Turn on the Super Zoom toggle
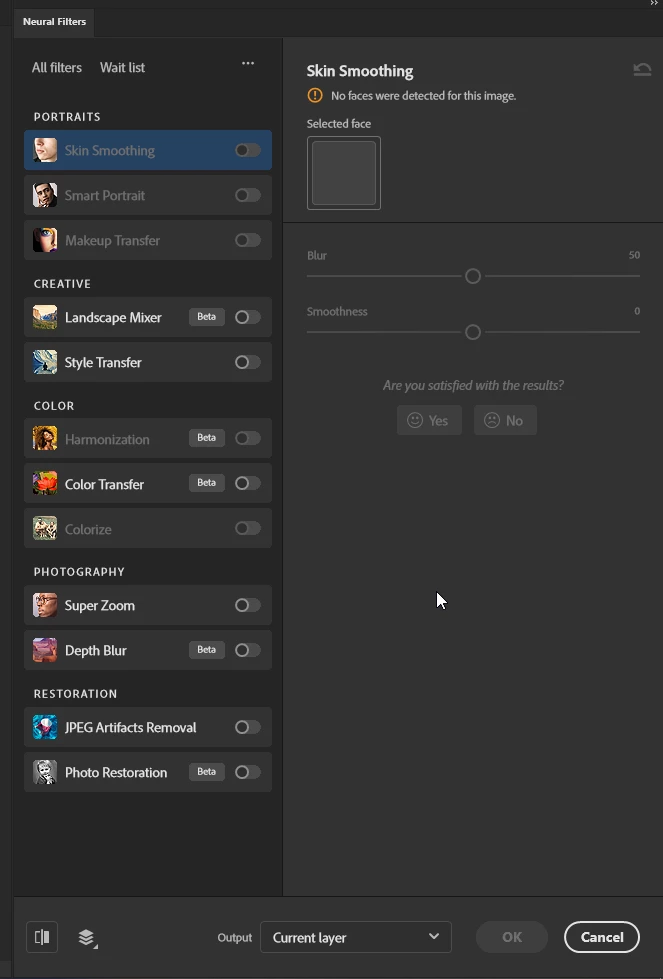This screenshot has width=663, height=979. point(247,605)
